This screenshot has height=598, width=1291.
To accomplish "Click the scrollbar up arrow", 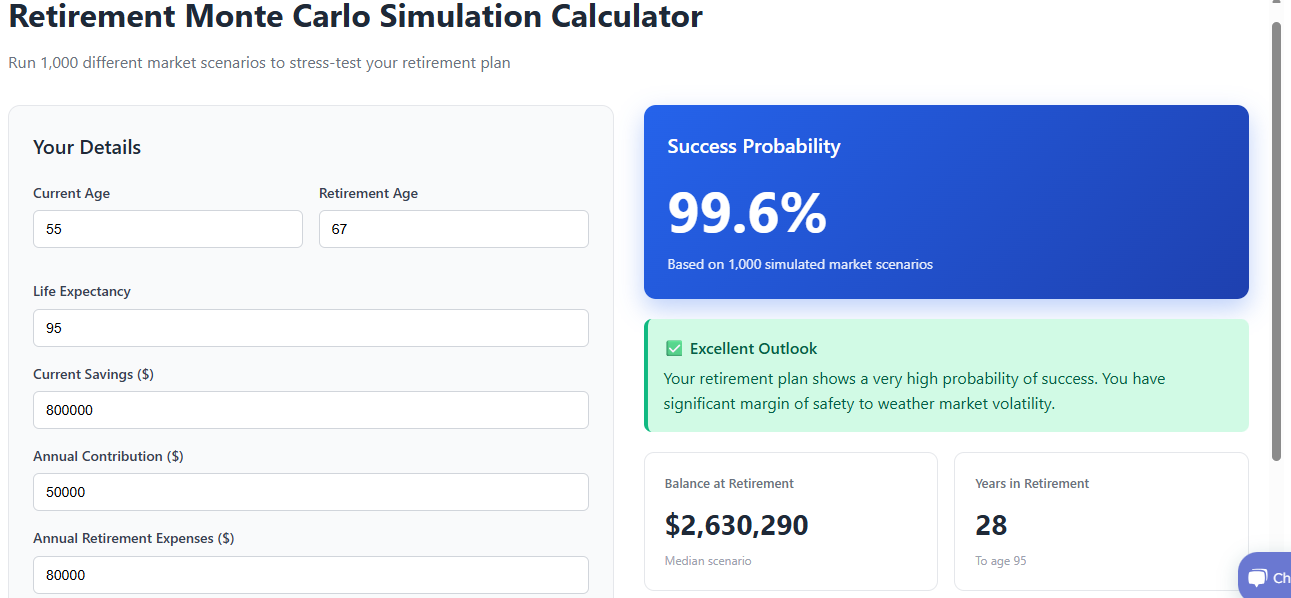I will point(1276,8).
